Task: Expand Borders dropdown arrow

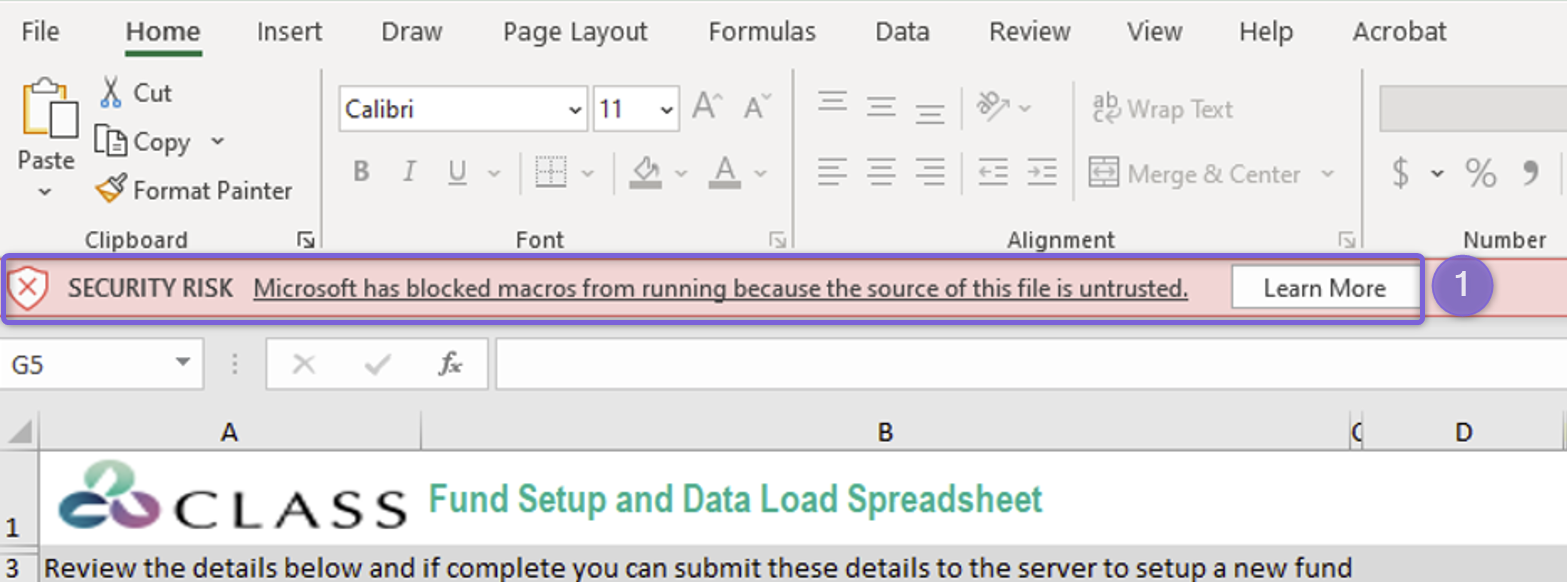Action: tap(588, 174)
